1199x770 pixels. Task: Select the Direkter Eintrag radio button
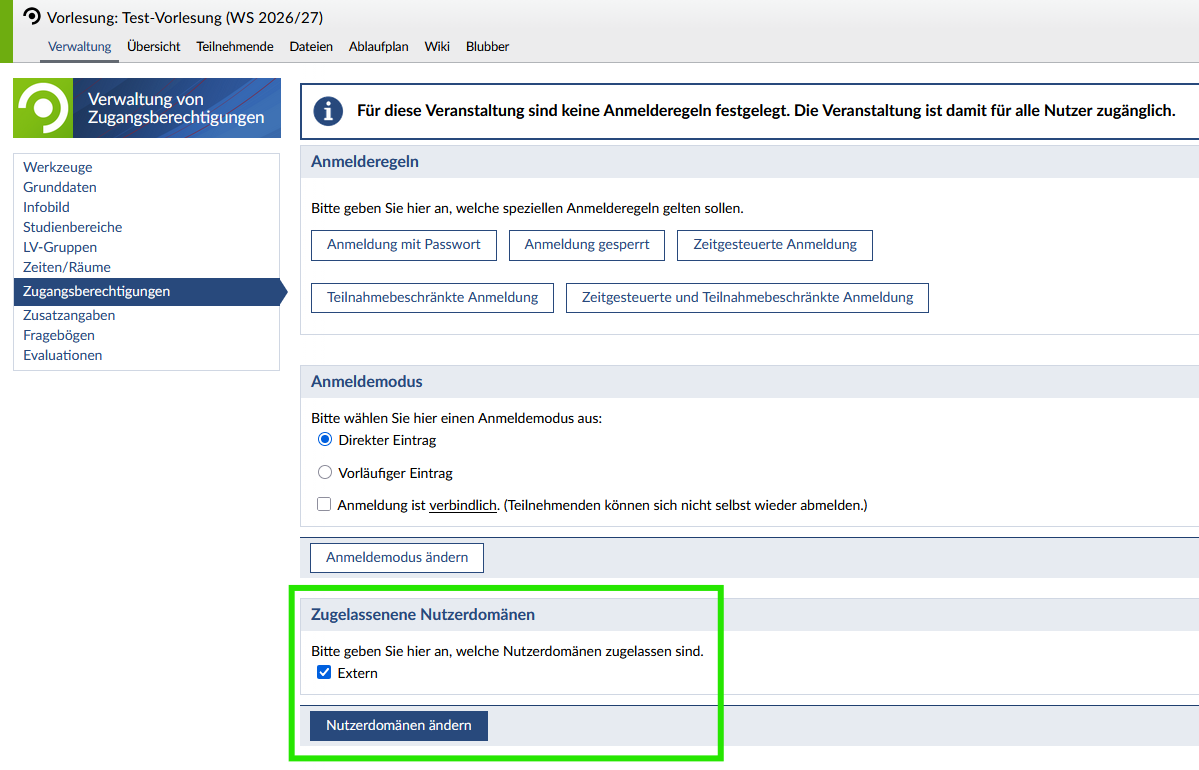[x=324, y=440]
